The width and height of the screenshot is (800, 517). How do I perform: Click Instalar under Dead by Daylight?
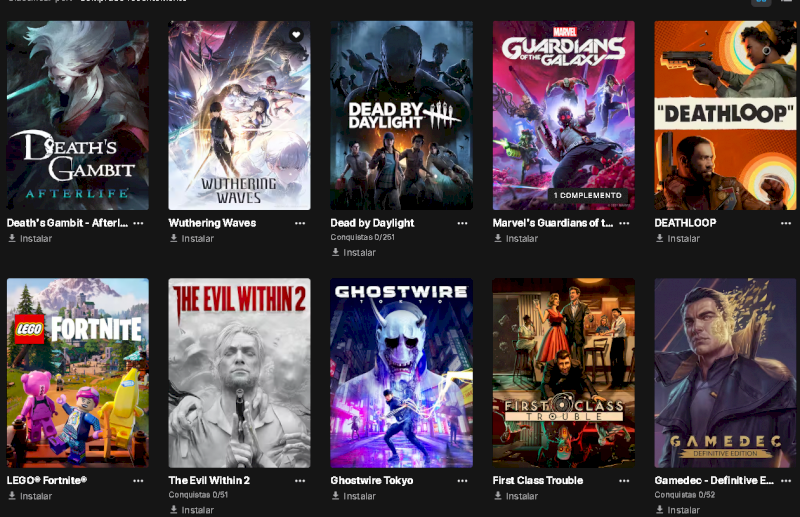354,252
